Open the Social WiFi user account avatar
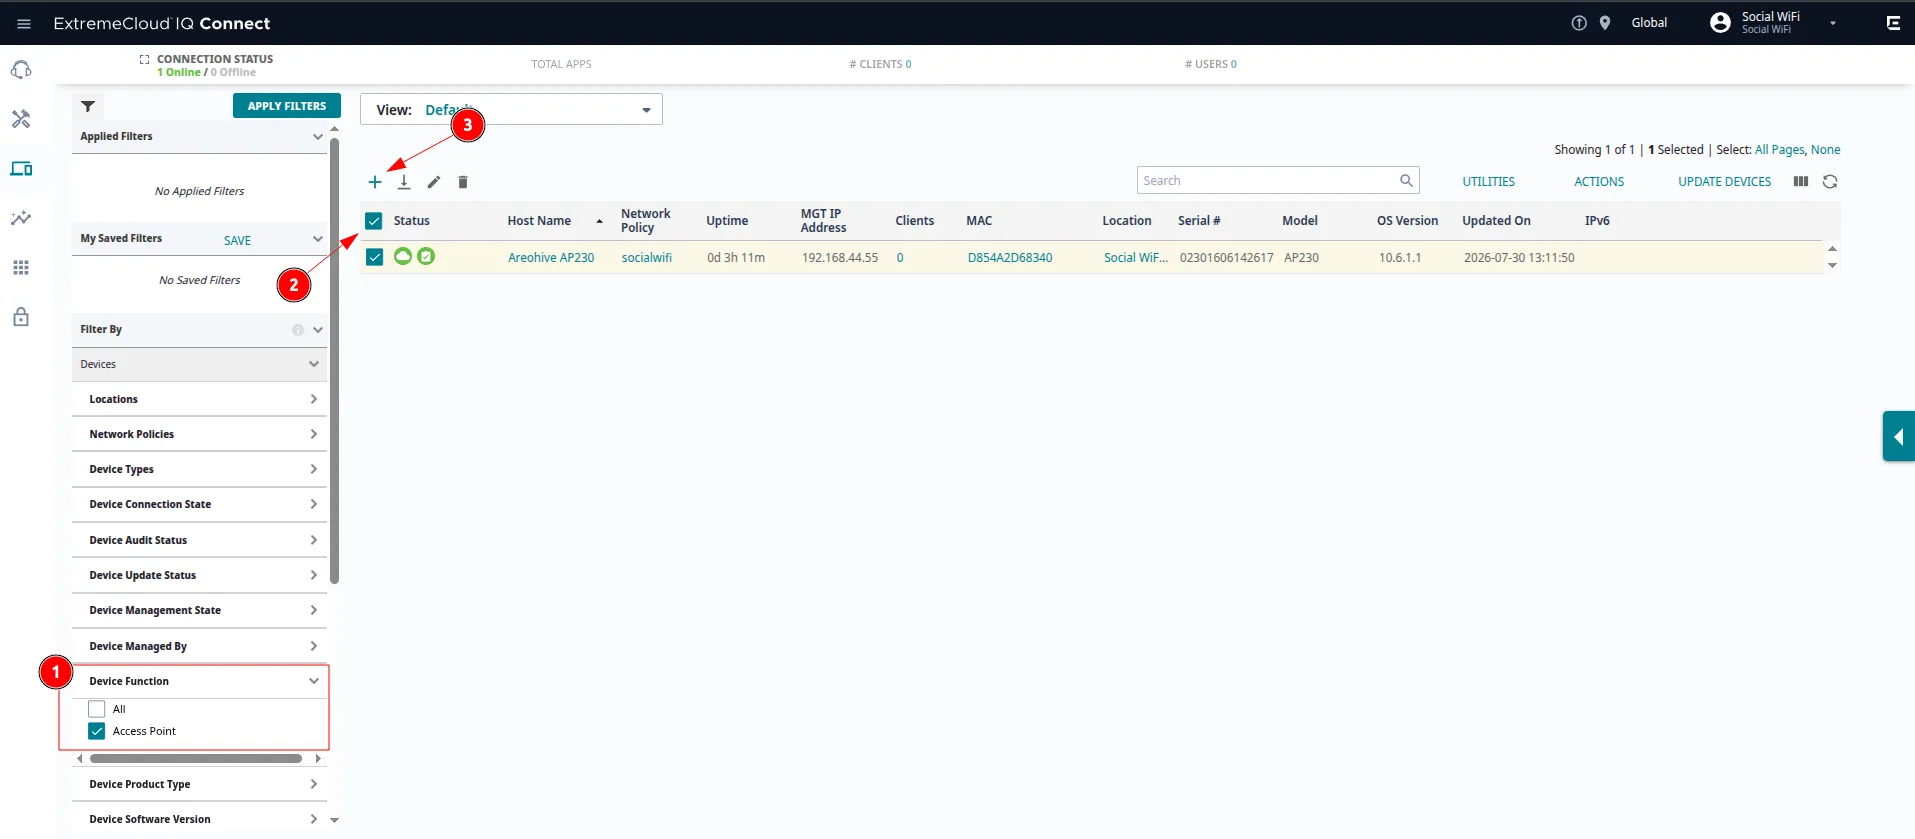Screen dimensions: 1915x839 1720,23
